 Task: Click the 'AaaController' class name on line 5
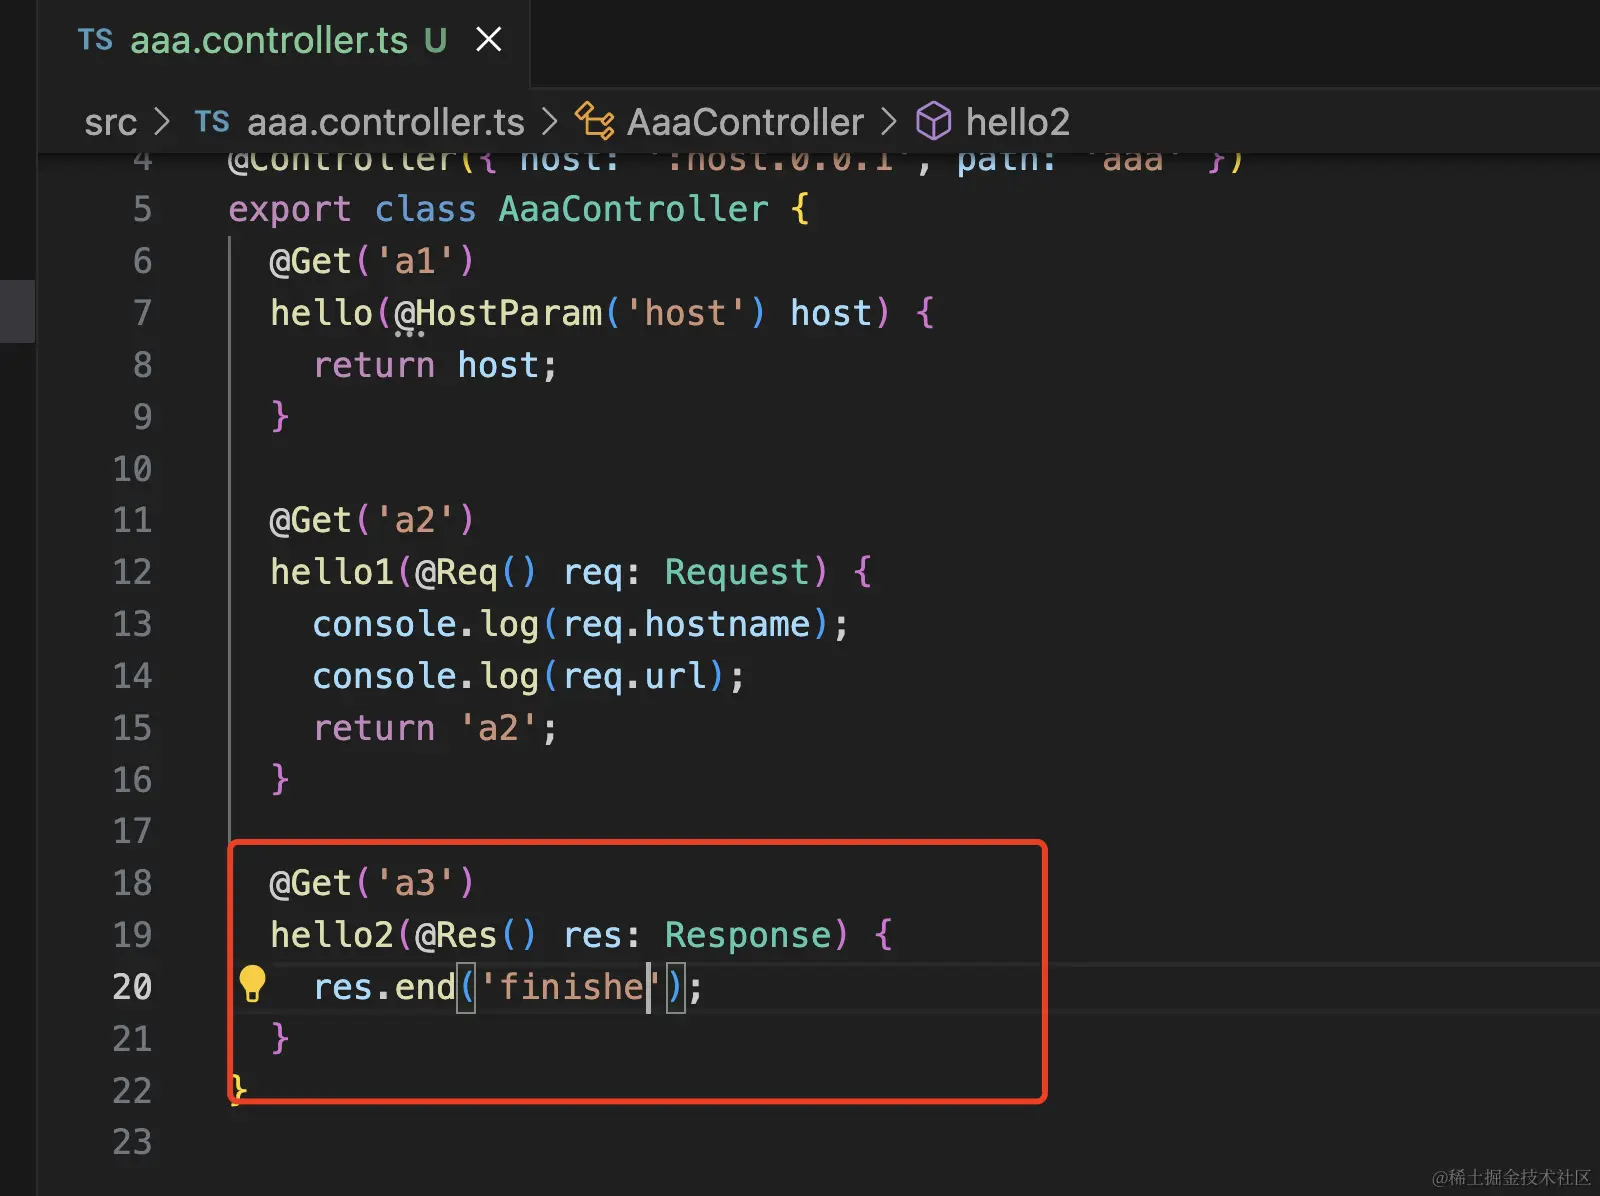point(634,209)
